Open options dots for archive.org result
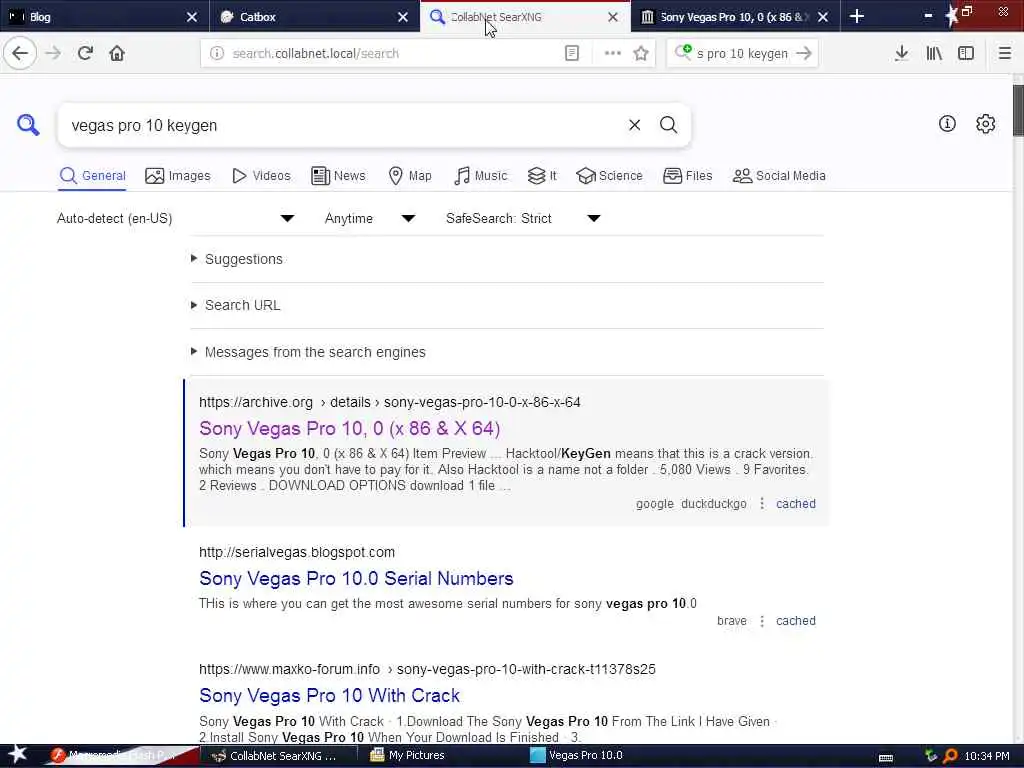Image resolution: width=1024 pixels, height=768 pixels. 761,504
